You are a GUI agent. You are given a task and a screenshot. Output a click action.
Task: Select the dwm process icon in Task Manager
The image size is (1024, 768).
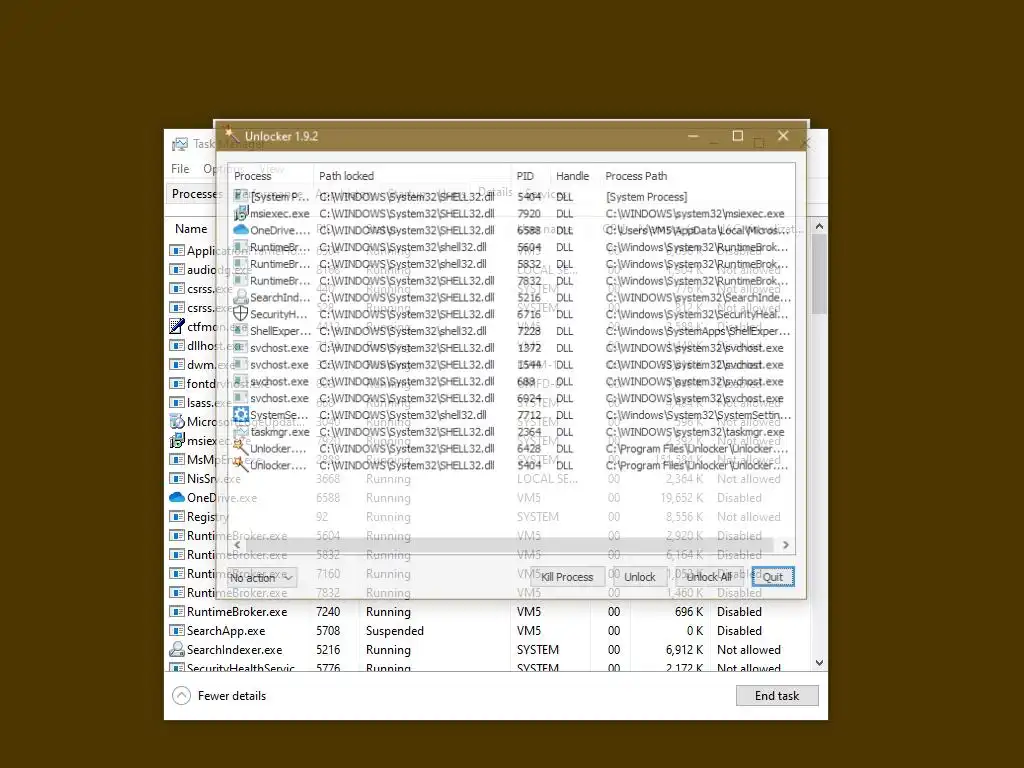(x=176, y=364)
